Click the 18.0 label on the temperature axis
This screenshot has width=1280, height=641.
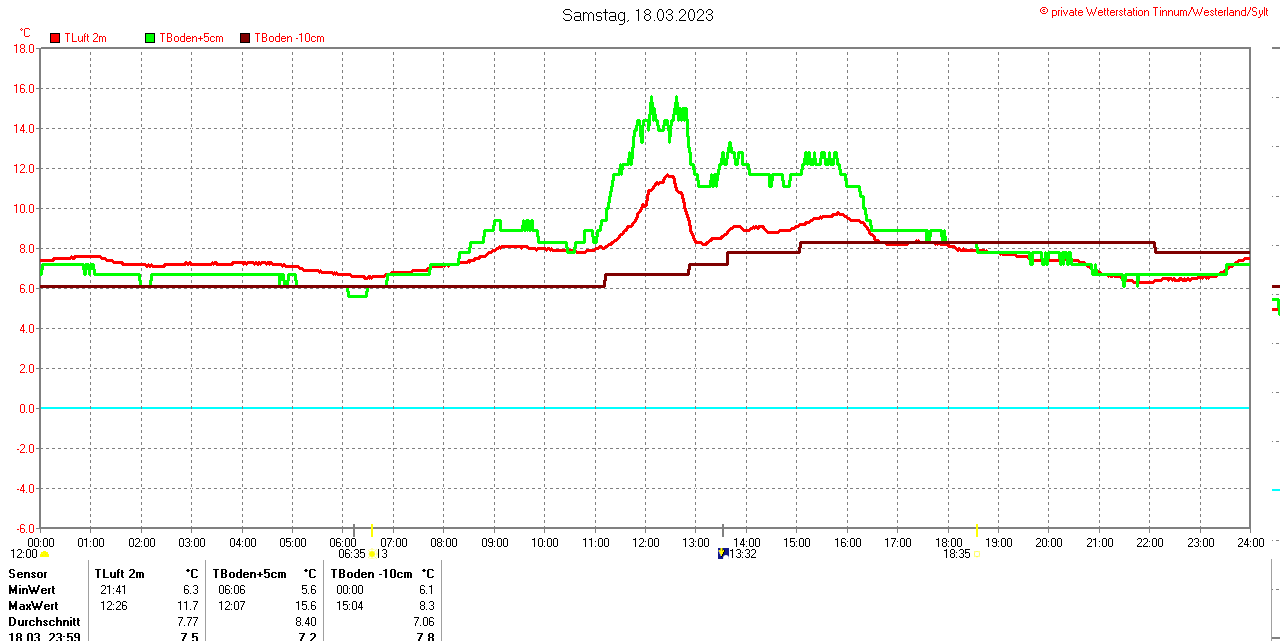22,48
